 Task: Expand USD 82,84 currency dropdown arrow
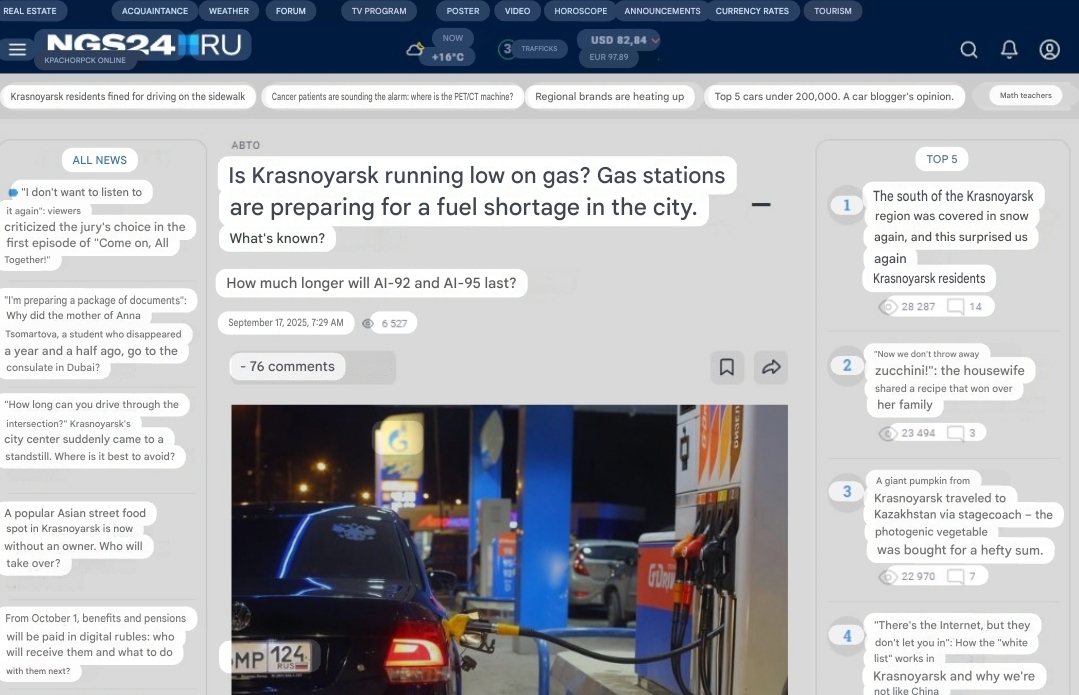pyautogui.click(x=655, y=40)
